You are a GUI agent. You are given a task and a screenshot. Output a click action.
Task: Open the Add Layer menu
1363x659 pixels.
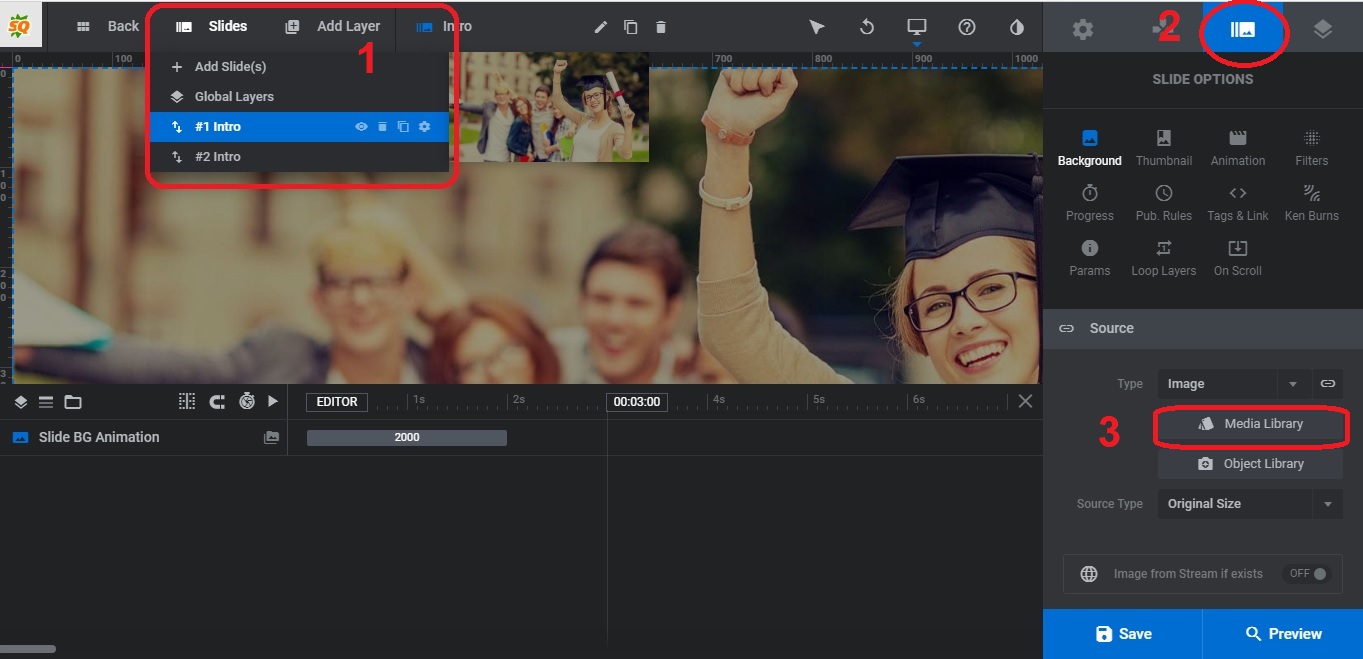[332, 27]
